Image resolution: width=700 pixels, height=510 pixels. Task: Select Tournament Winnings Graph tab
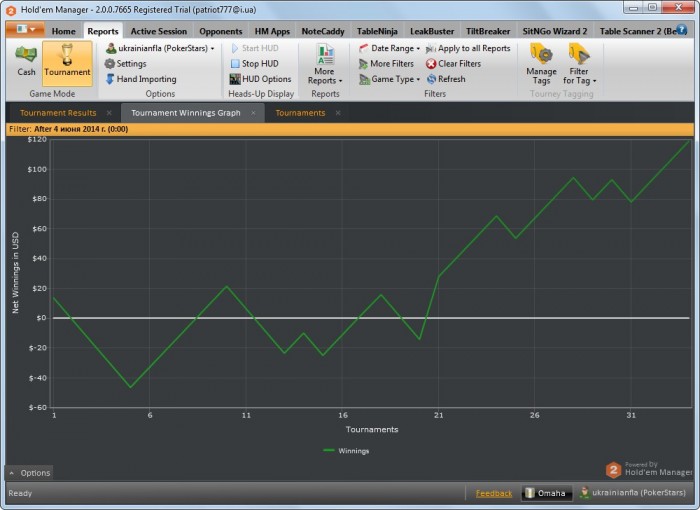[x=186, y=113]
